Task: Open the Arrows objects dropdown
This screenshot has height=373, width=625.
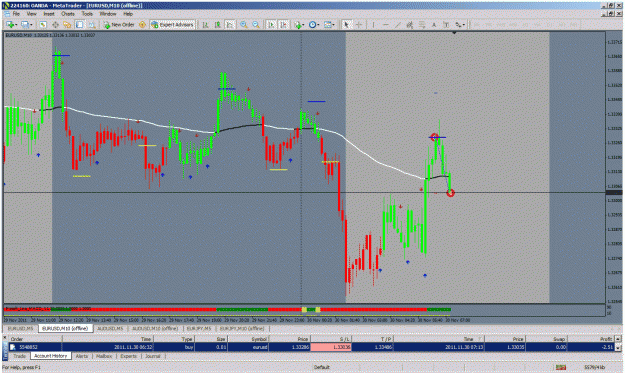Action: (x=460, y=25)
